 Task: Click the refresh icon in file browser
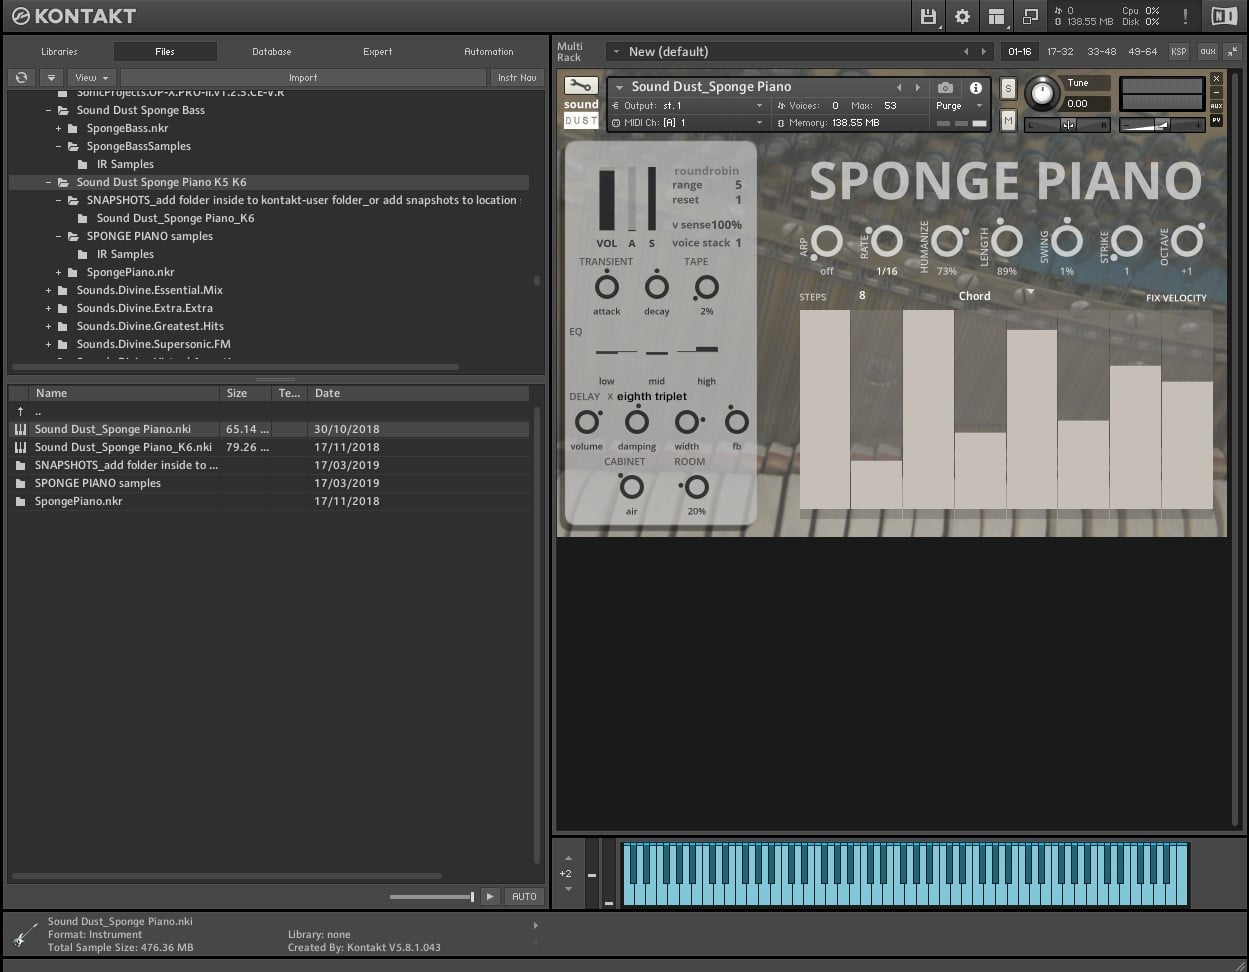[x=21, y=77]
